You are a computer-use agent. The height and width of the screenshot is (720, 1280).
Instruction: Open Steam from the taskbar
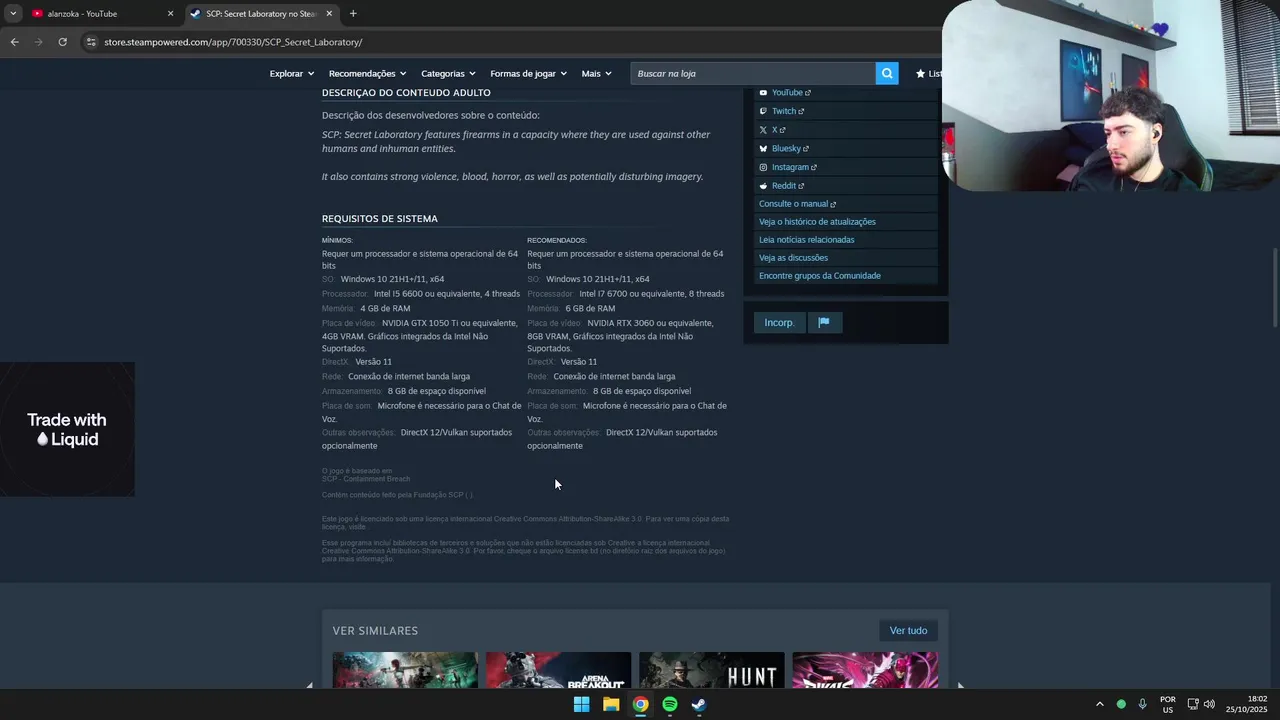[699, 704]
